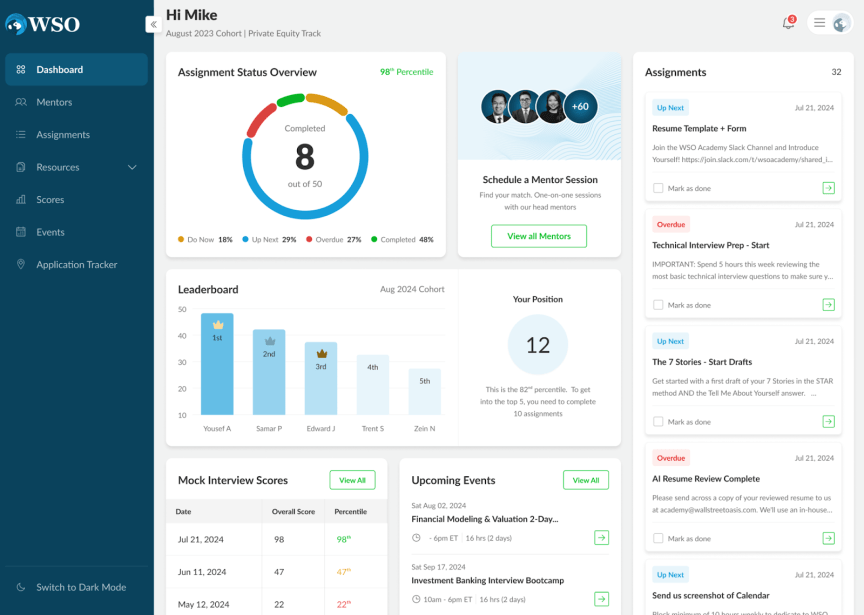The image size is (864, 615).
Task: Expand Financial Modeling & Valuation event details
Action: 601,537
